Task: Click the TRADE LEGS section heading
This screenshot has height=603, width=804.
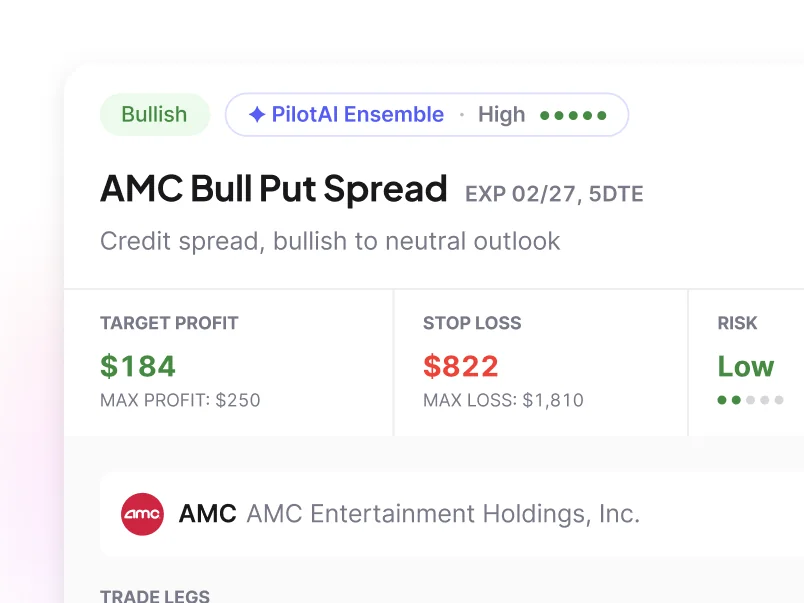Action: [155, 596]
